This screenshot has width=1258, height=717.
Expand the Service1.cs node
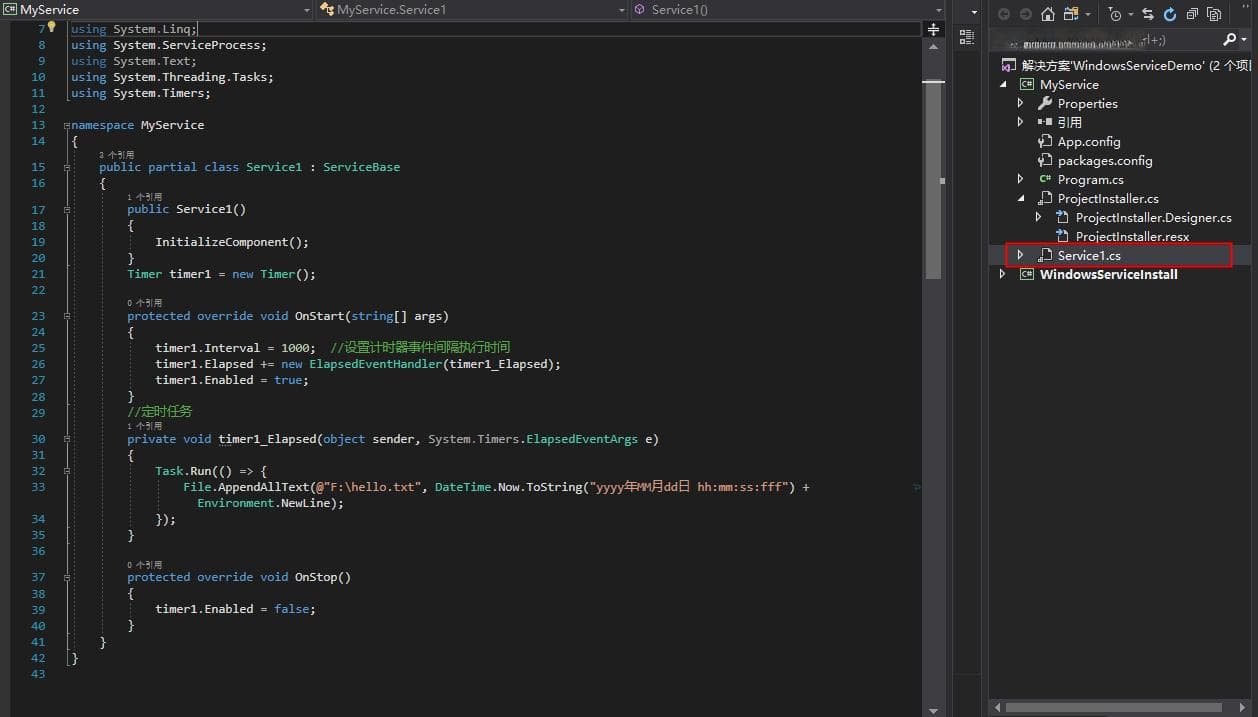(1021, 255)
